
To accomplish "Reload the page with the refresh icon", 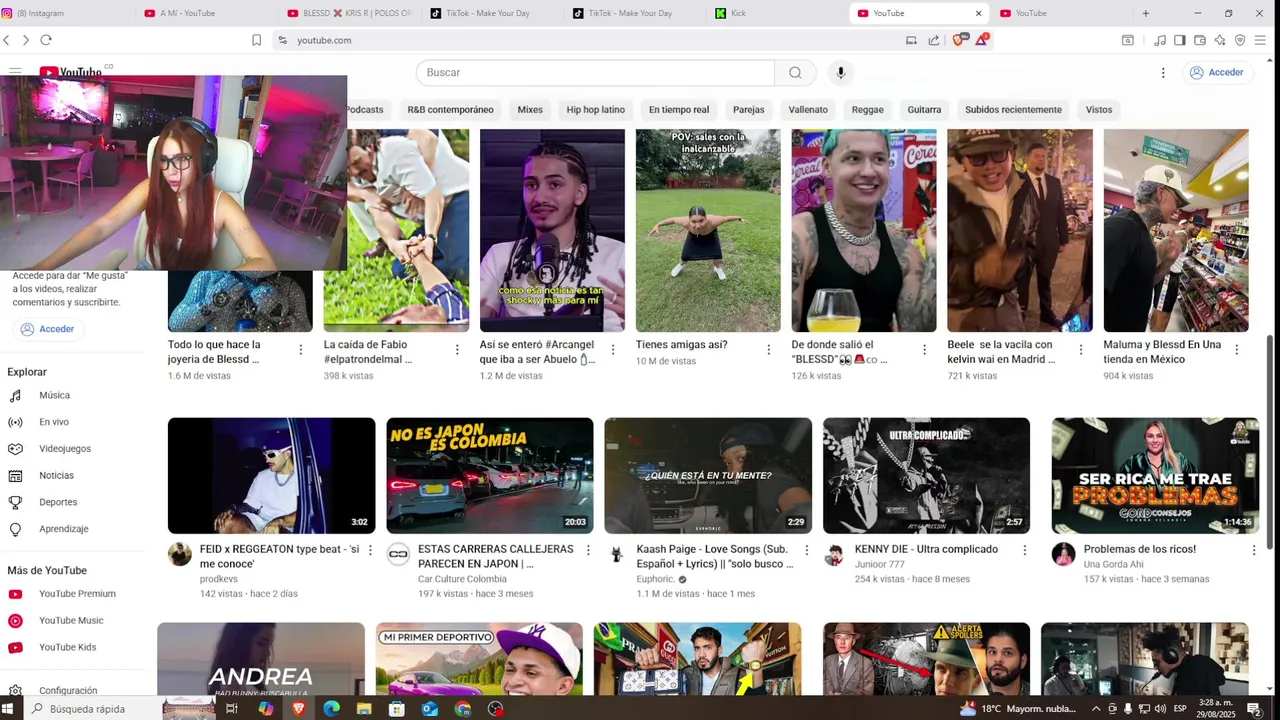I will pos(46,40).
